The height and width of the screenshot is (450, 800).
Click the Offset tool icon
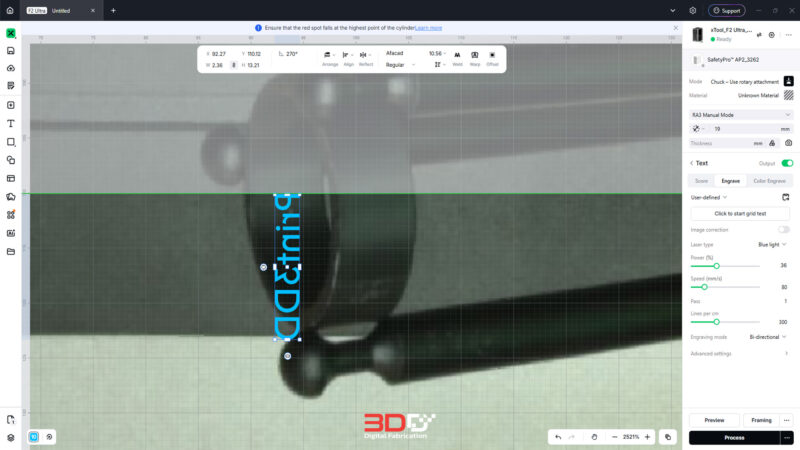point(492,59)
